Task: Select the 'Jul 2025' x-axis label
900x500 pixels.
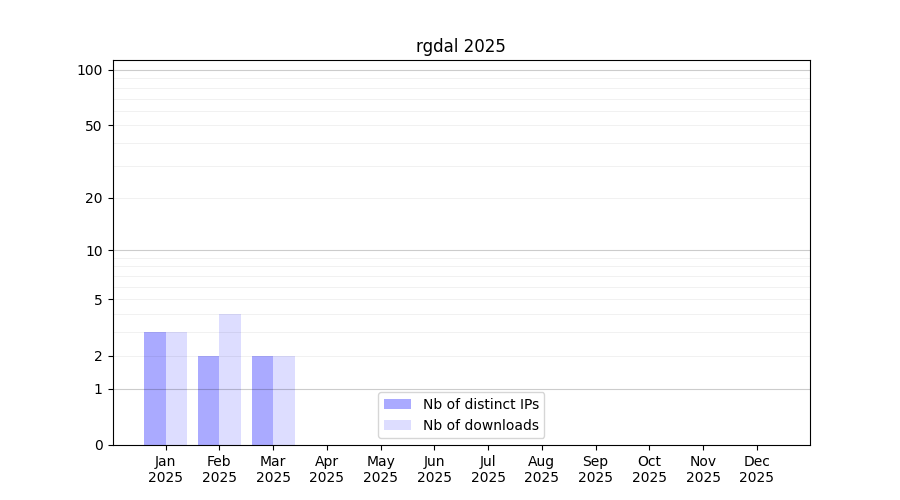Action: coord(488,469)
